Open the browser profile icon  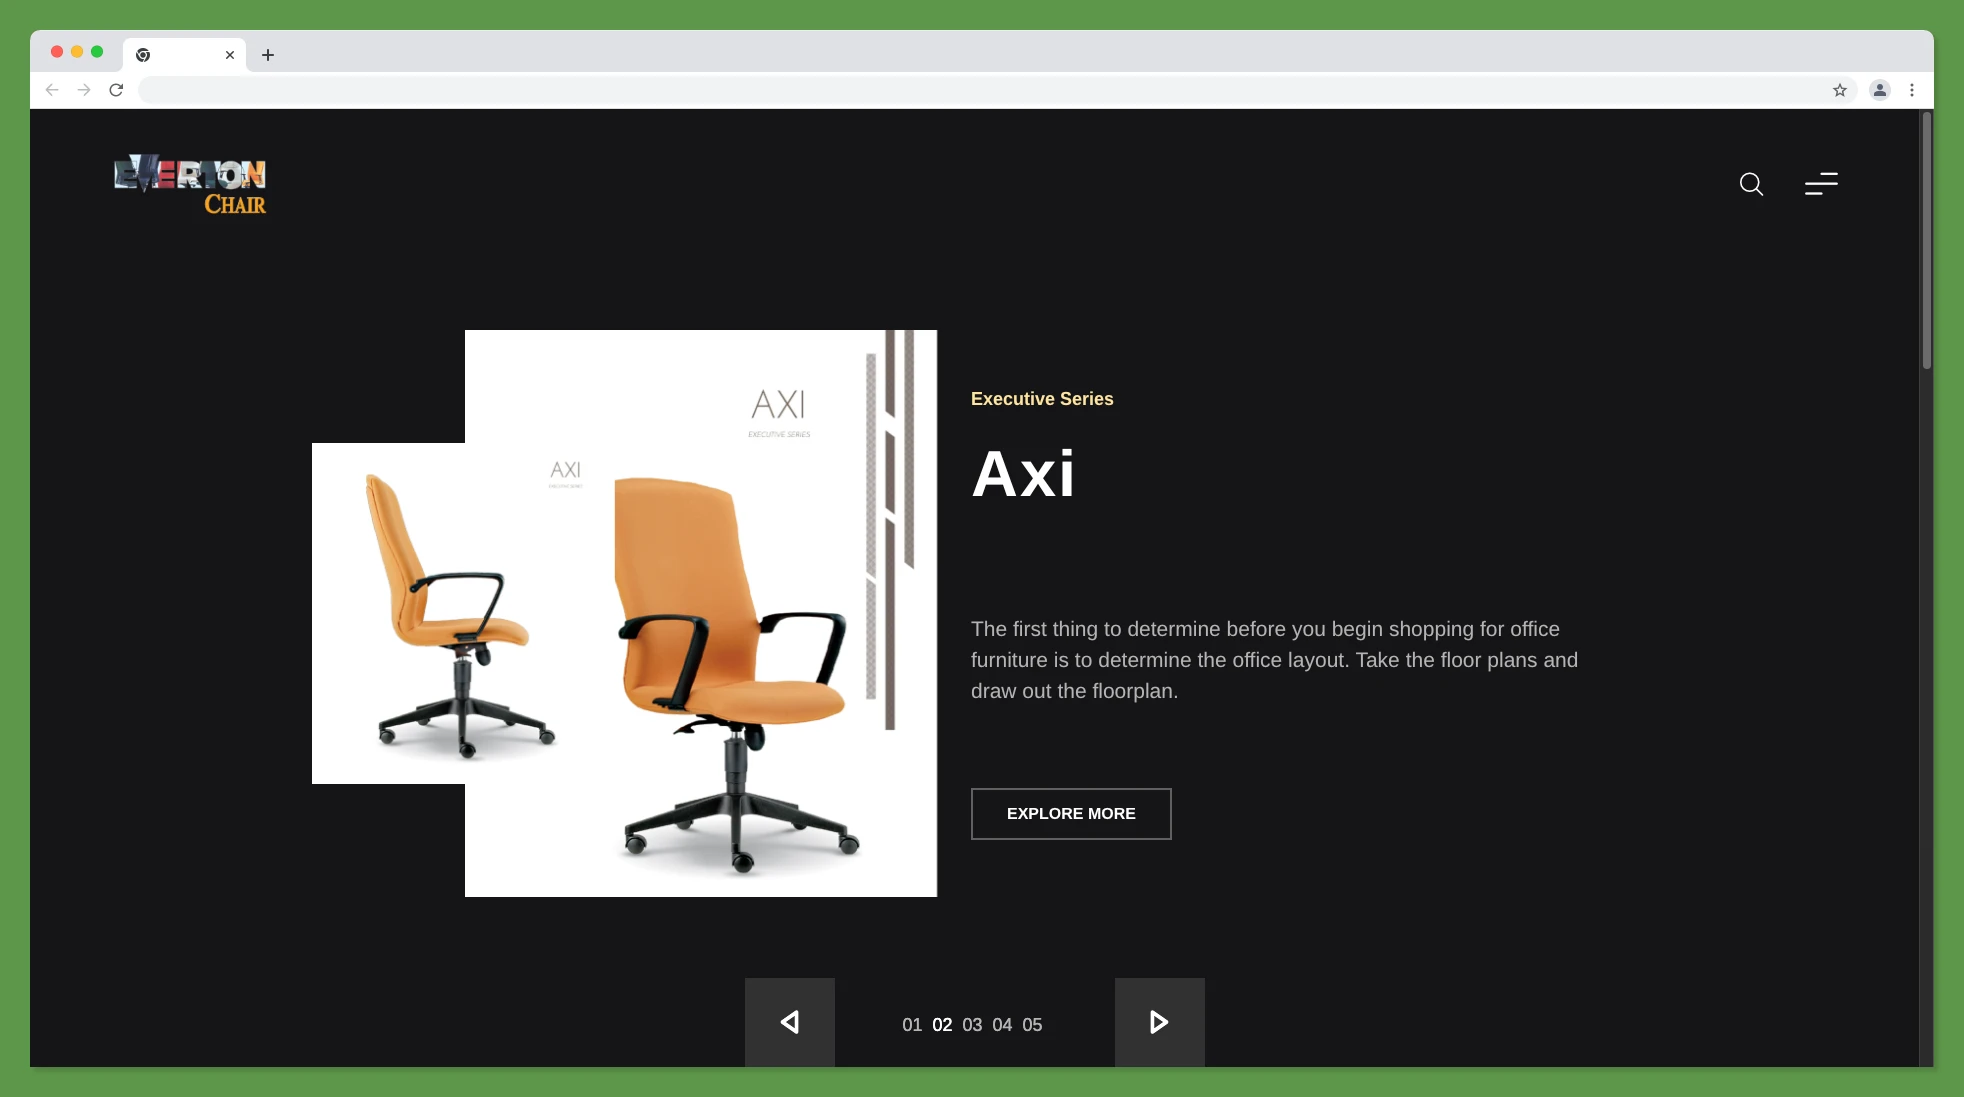coord(1879,89)
